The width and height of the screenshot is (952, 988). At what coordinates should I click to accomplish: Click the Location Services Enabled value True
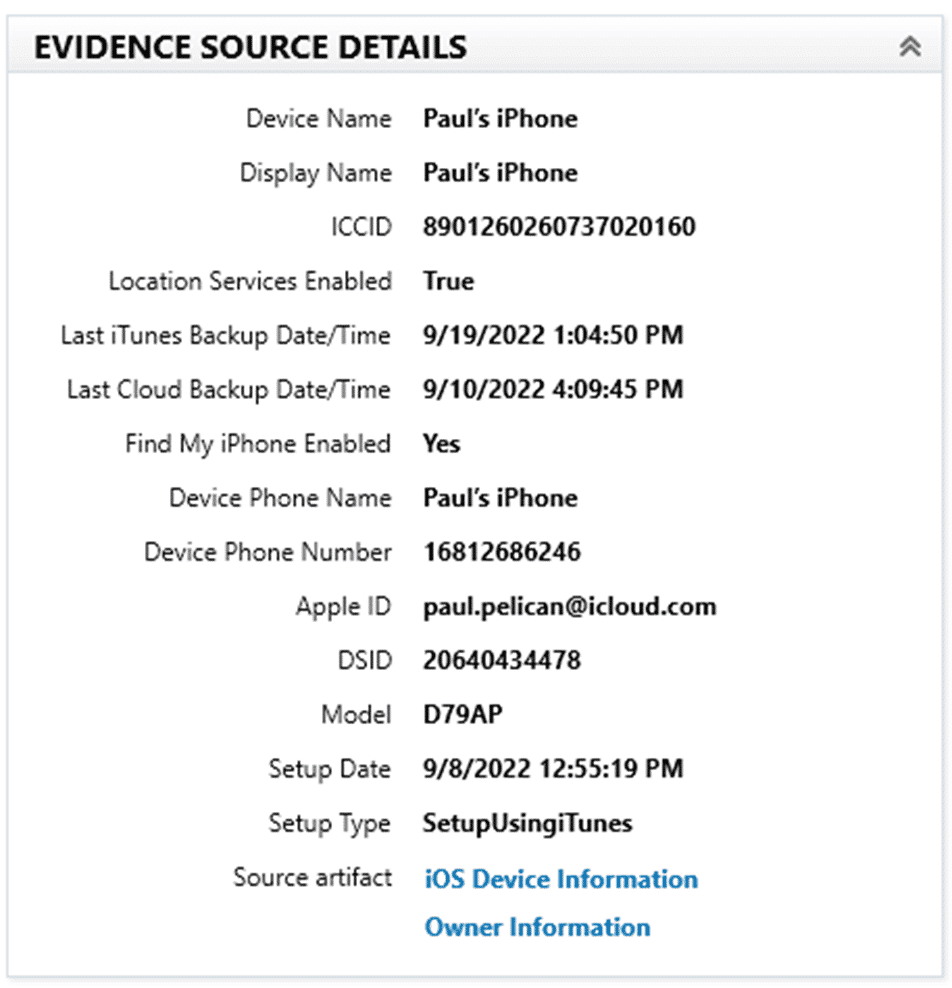click(449, 281)
